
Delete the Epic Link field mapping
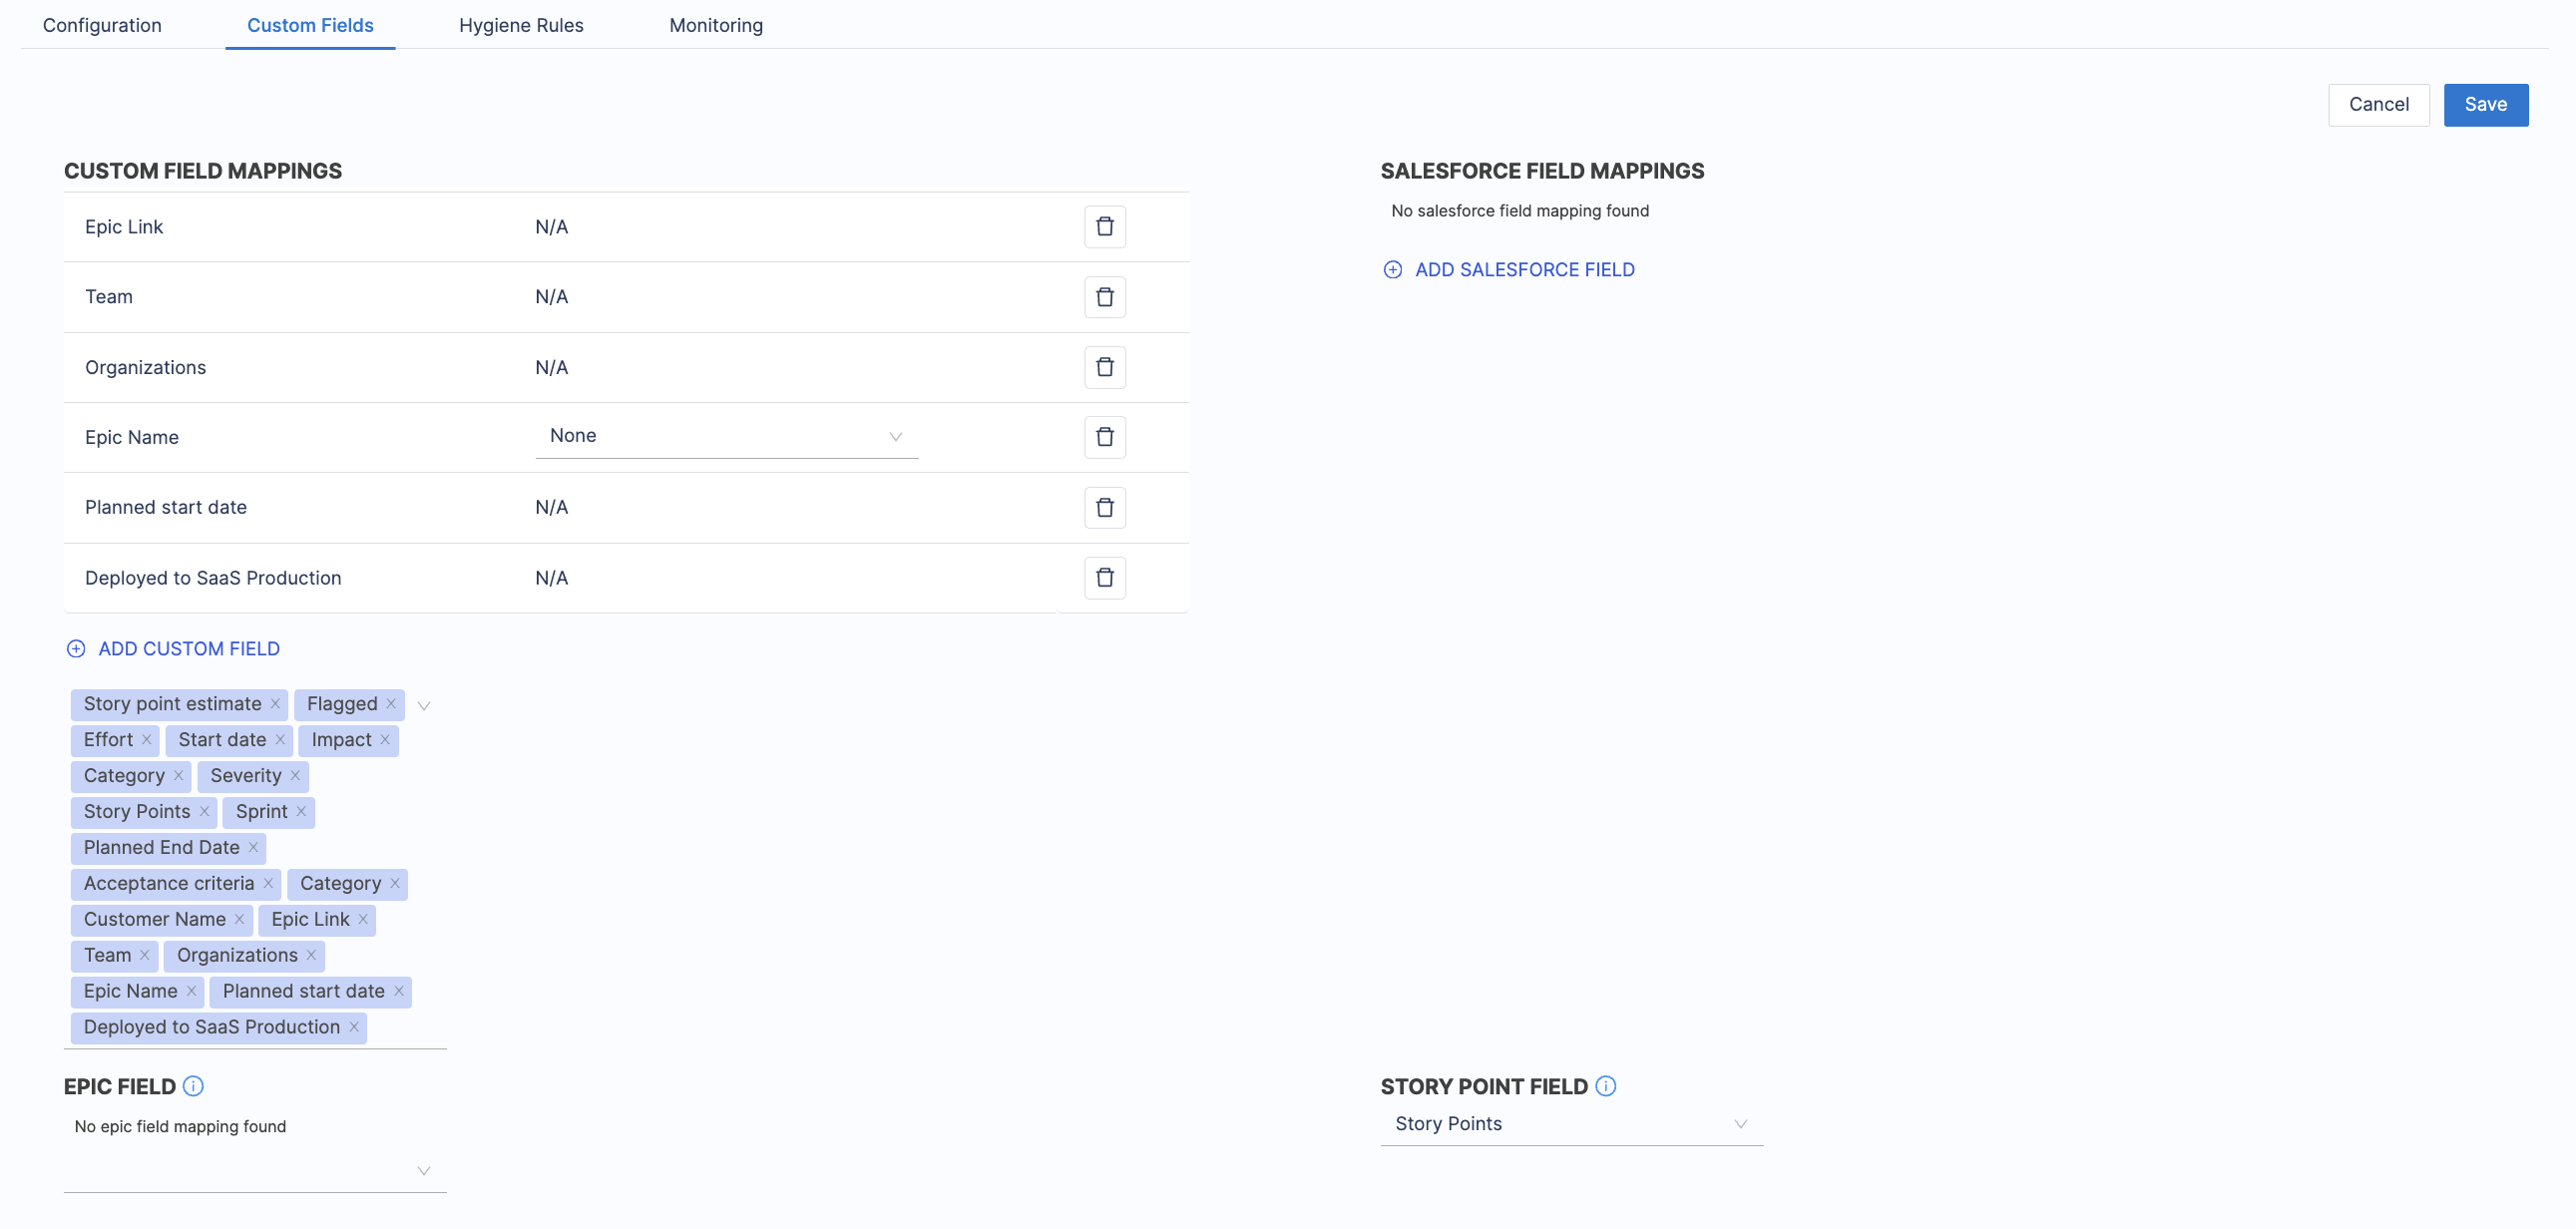coord(1104,227)
